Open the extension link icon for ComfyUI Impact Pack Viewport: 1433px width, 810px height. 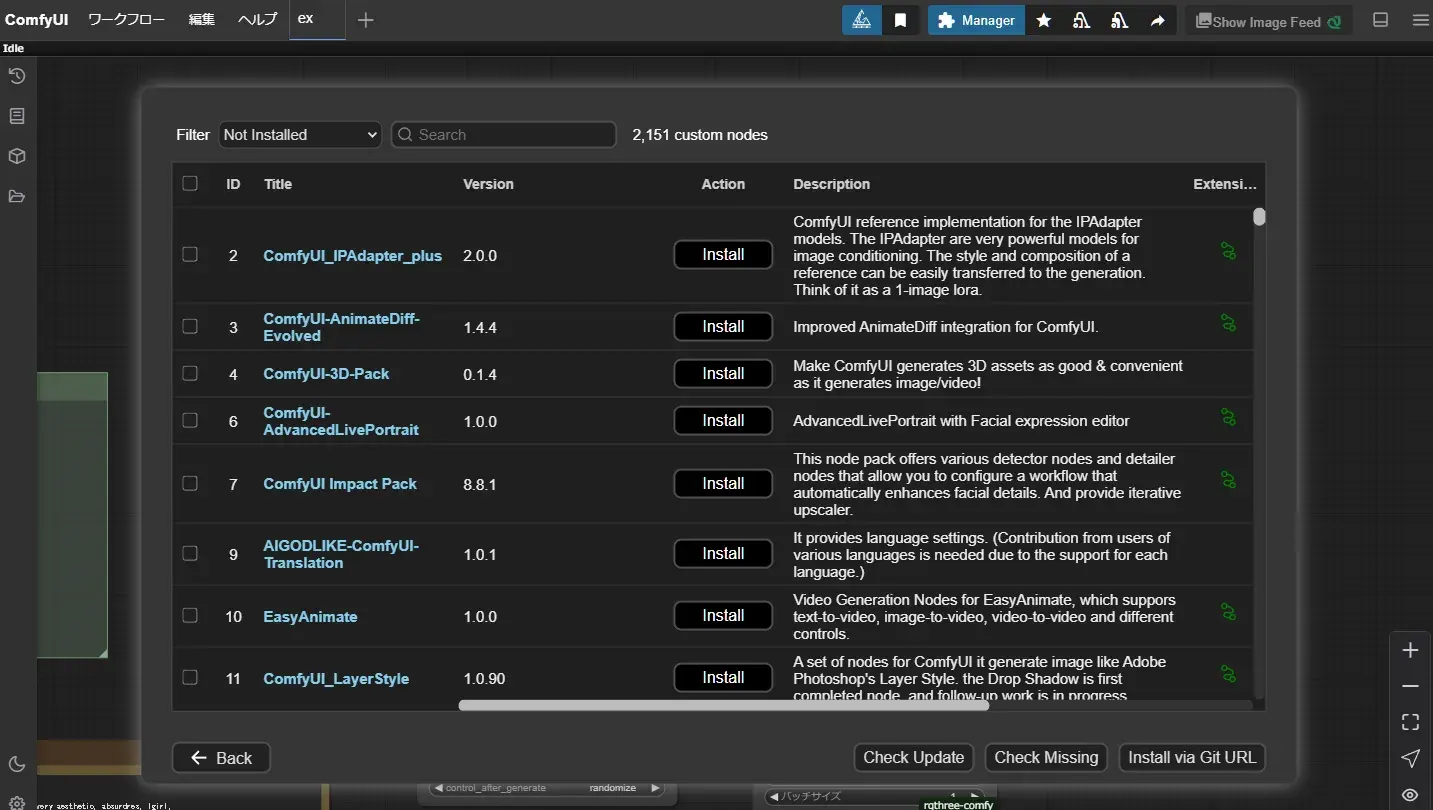[x=1228, y=480]
